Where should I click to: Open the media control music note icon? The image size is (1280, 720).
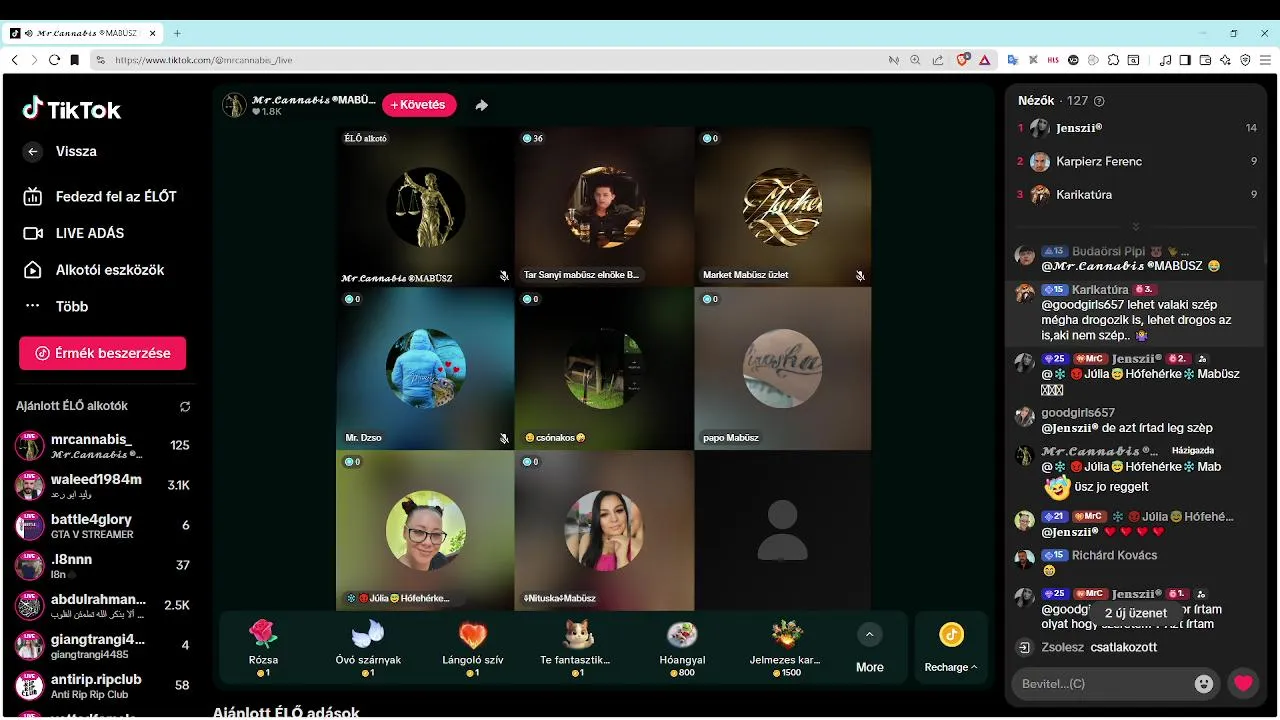click(1165, 60)
